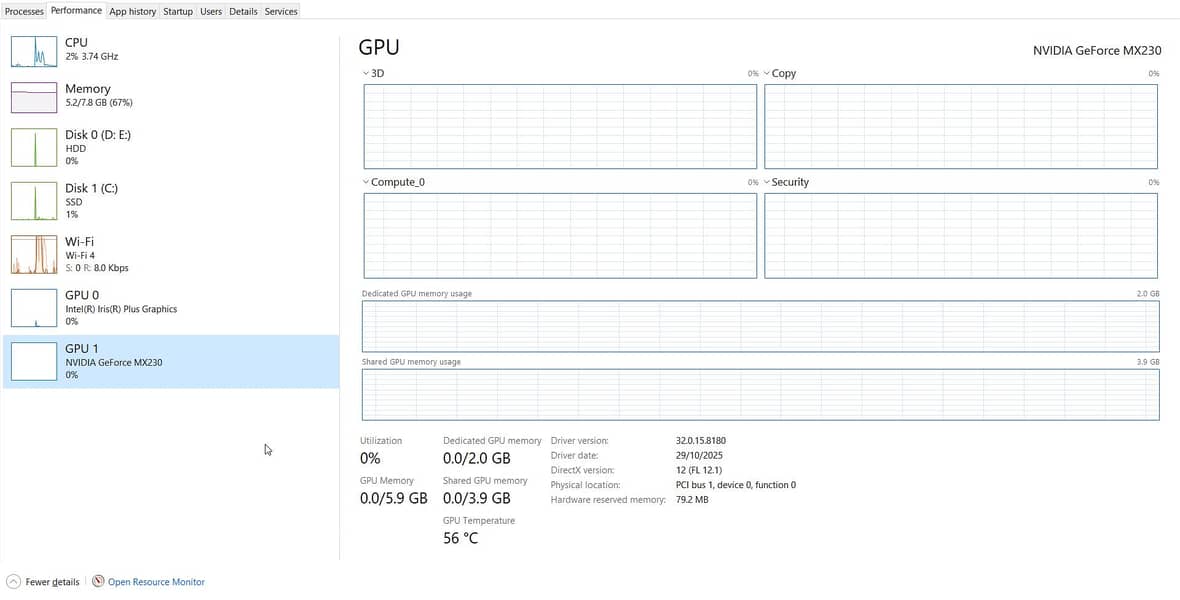
Task: Open the Performance tab
Action: tap(76, 11)
